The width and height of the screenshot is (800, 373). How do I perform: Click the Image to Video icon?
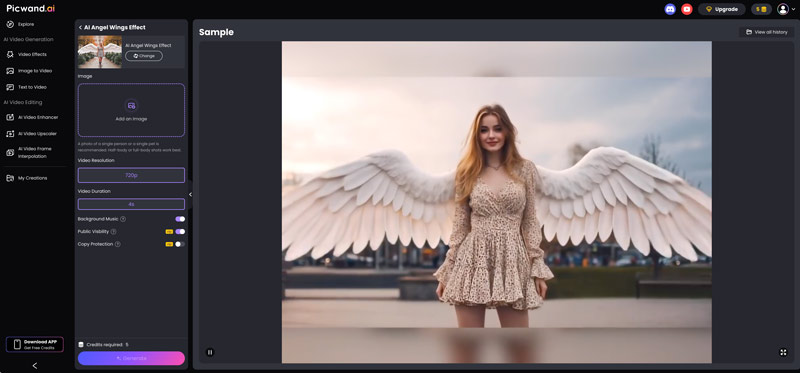pos(10,71)
